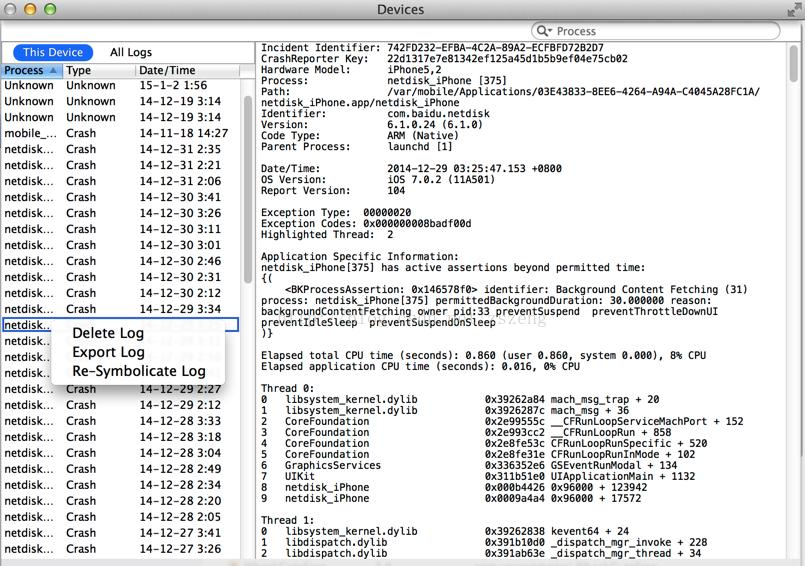The height and width of the screenshot is (566, 805).
Task: Click the log list vertical scrollbar
Action: [x=247, y=190]
